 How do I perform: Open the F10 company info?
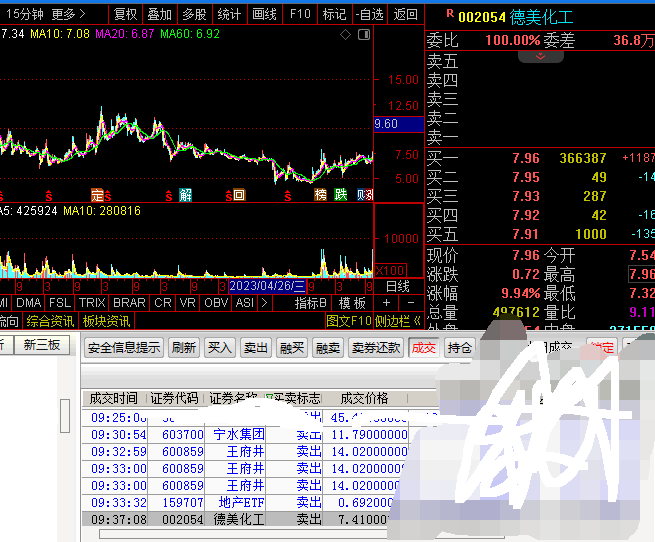coord(300,15)
